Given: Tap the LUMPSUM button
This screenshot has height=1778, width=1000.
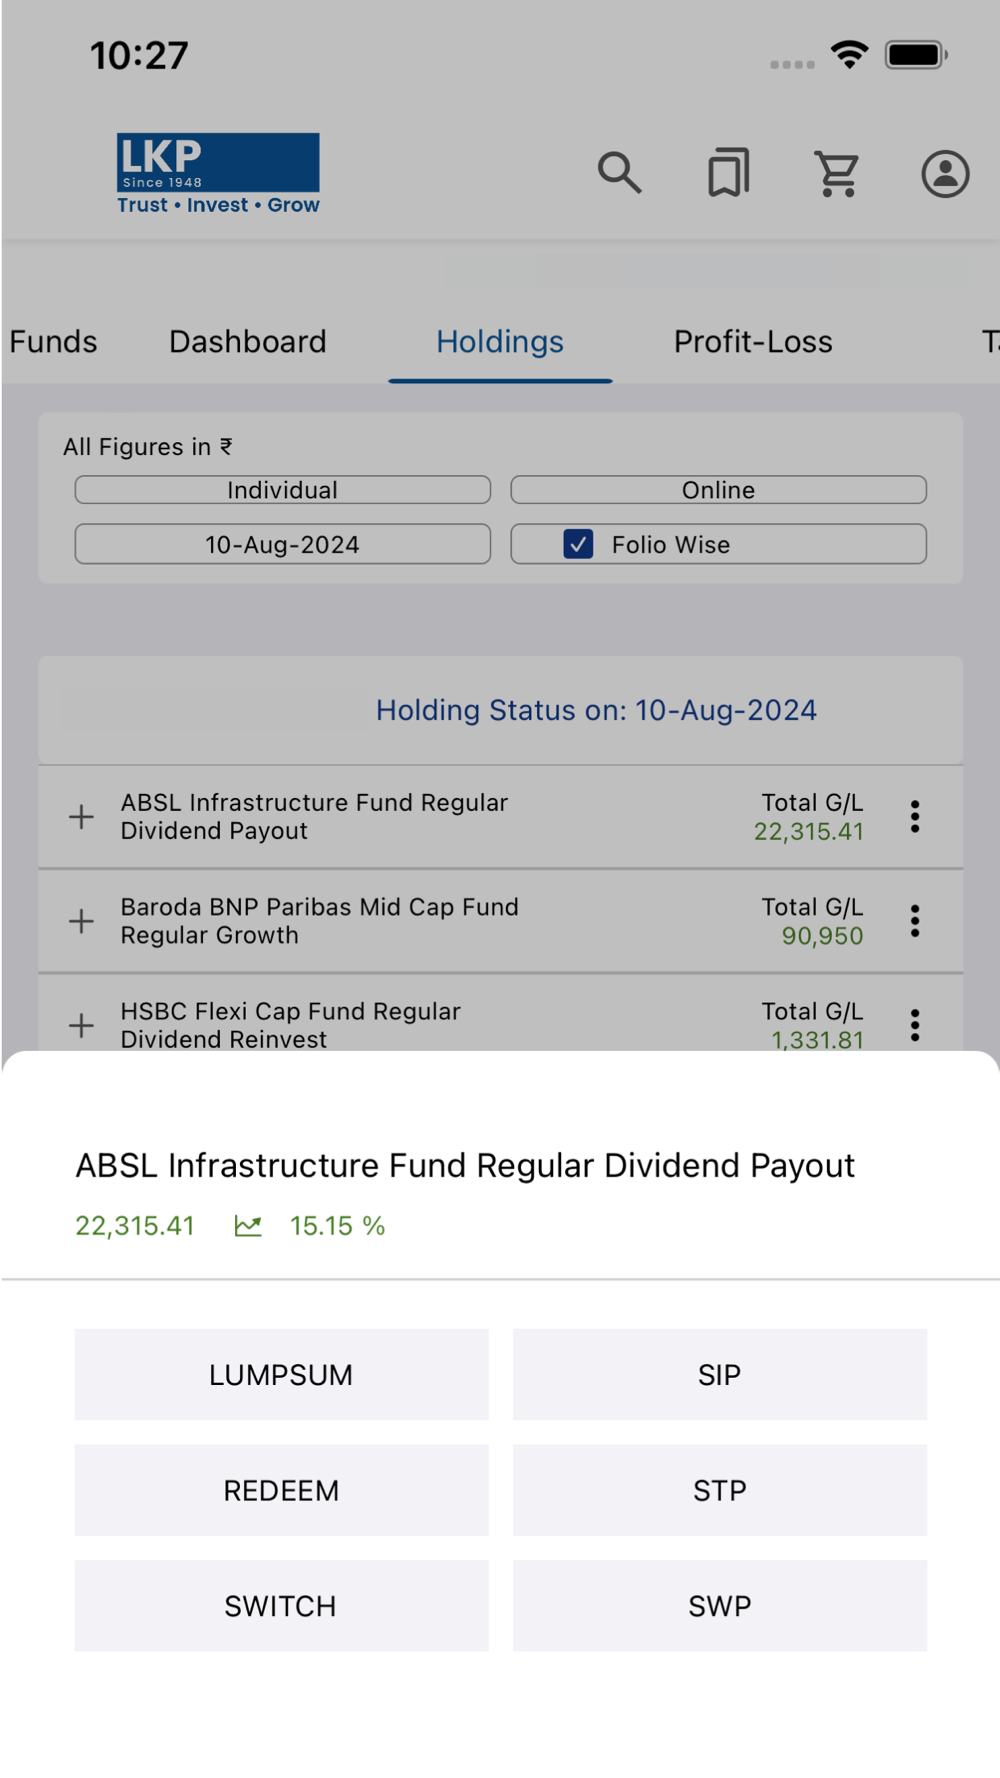Looking at the screenshot, I should 281,1375.
